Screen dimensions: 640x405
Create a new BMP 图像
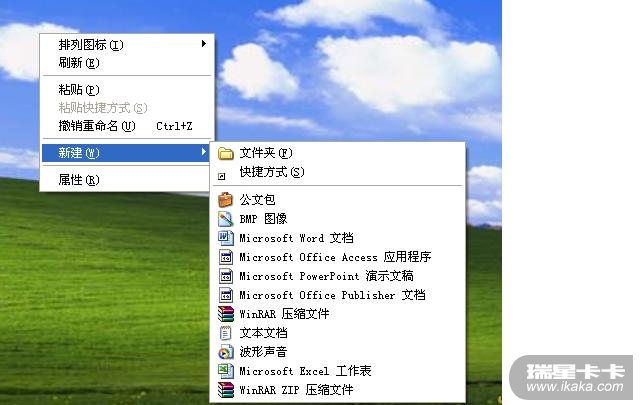(338, 219)
